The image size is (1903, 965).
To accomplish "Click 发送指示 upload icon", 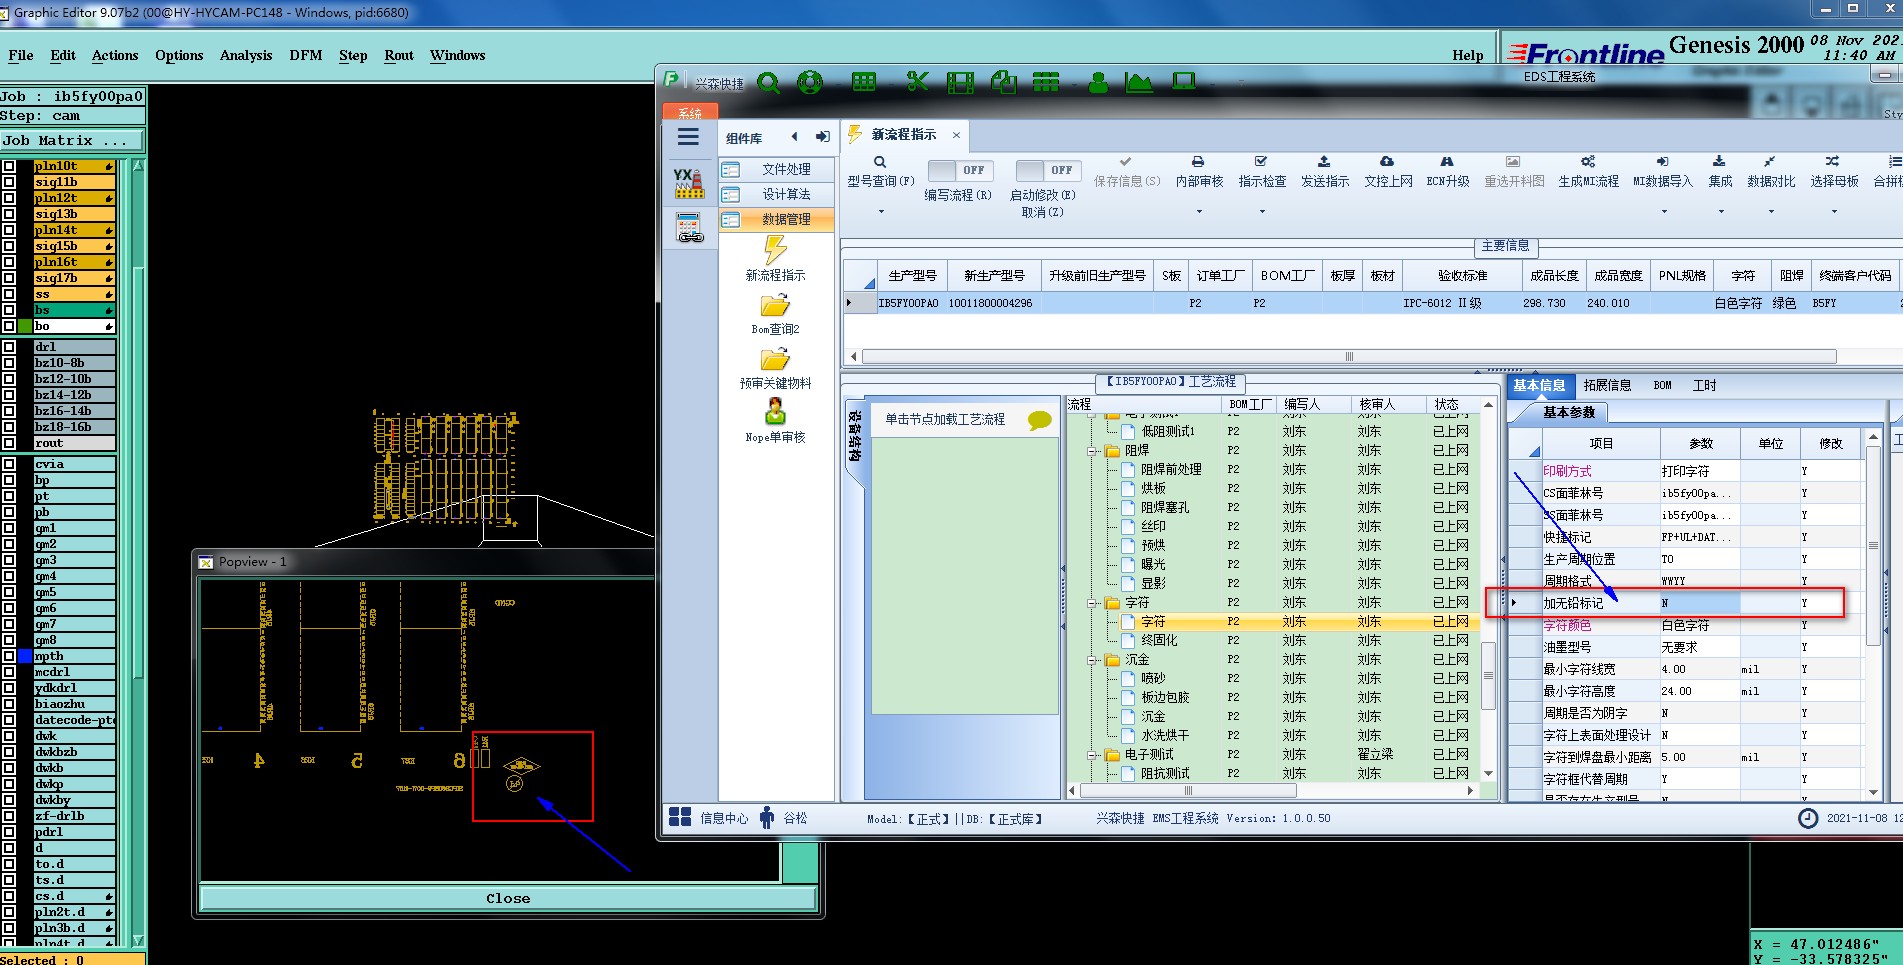I will [x=1324, y=162].
